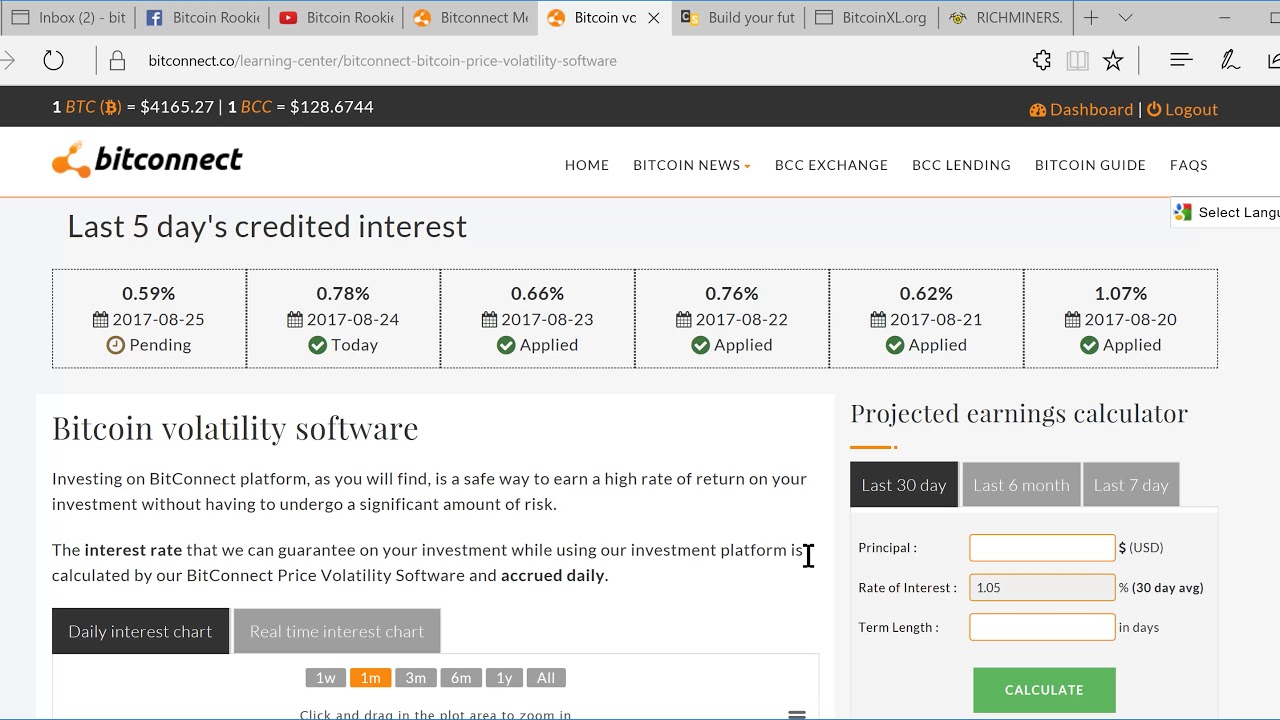This screenshot has height=720, width=1280.
Task: Click the Dashboard gauge icon
Action: point(1037,110)
